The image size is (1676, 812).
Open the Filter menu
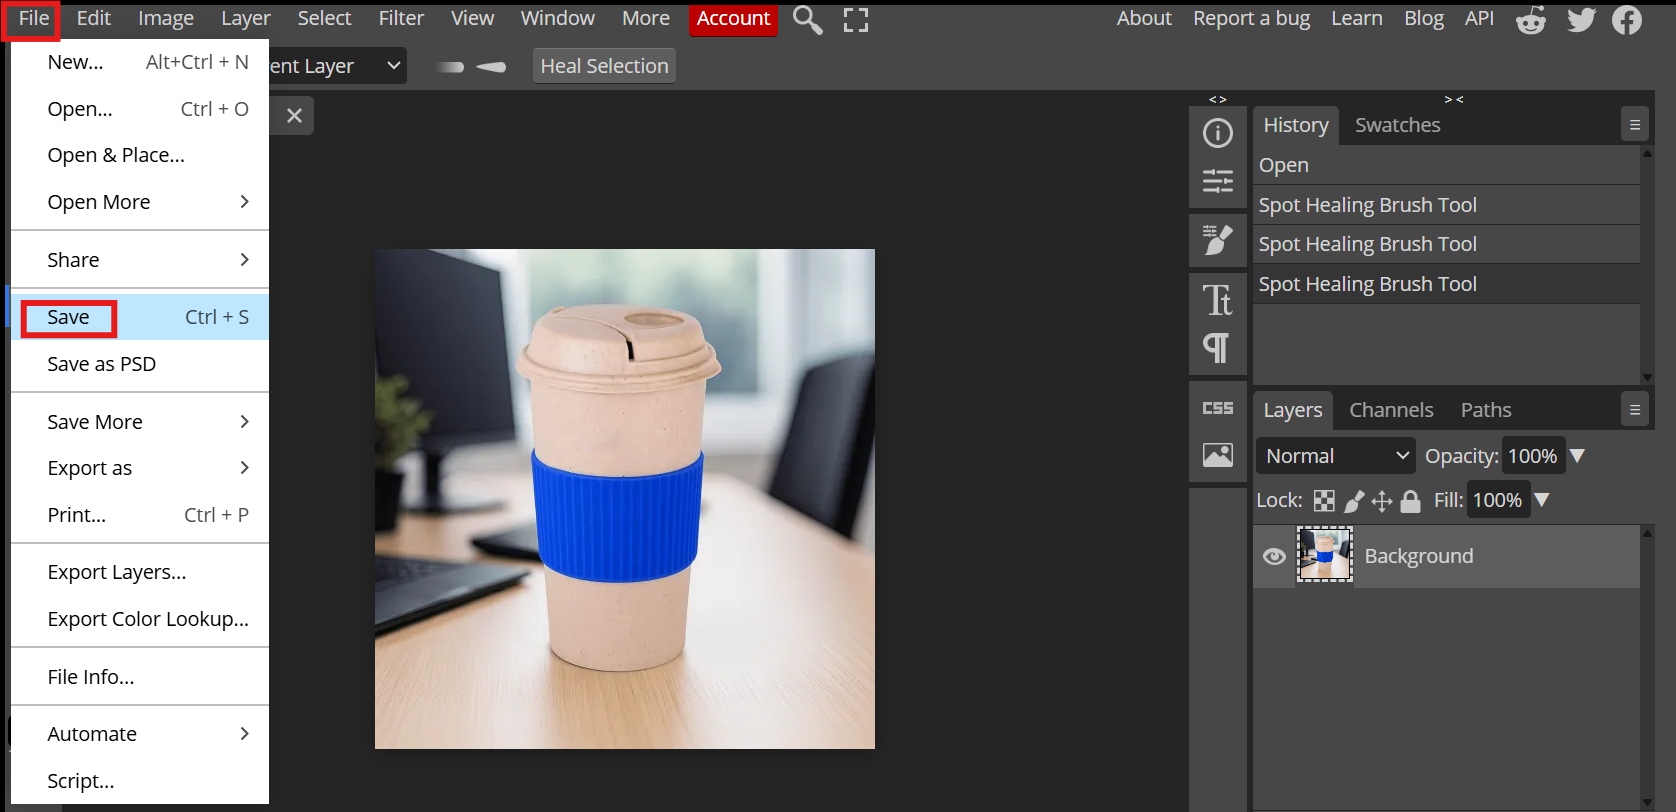tap(401, 18)
